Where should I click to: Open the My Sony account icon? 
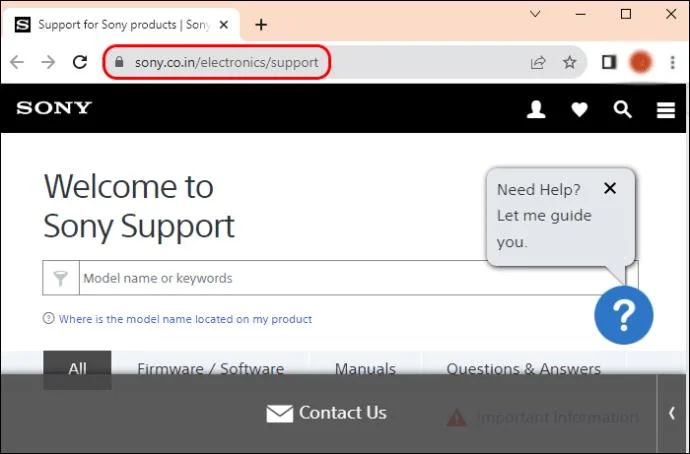coord(536,109)
